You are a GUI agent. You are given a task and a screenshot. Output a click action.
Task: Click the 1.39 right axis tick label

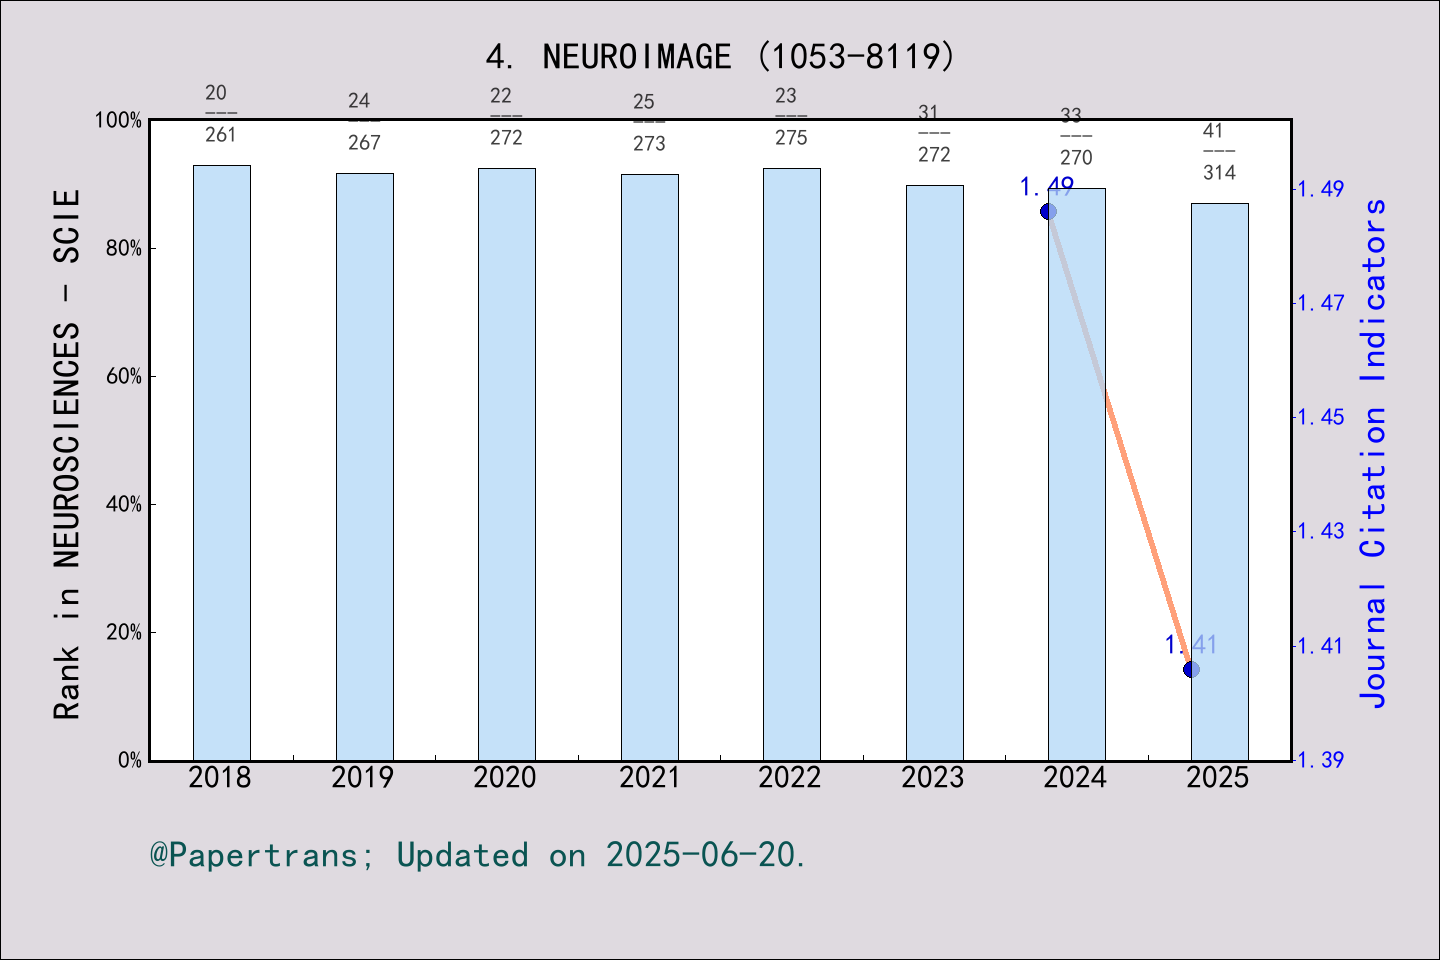(x=1321, y=759)
